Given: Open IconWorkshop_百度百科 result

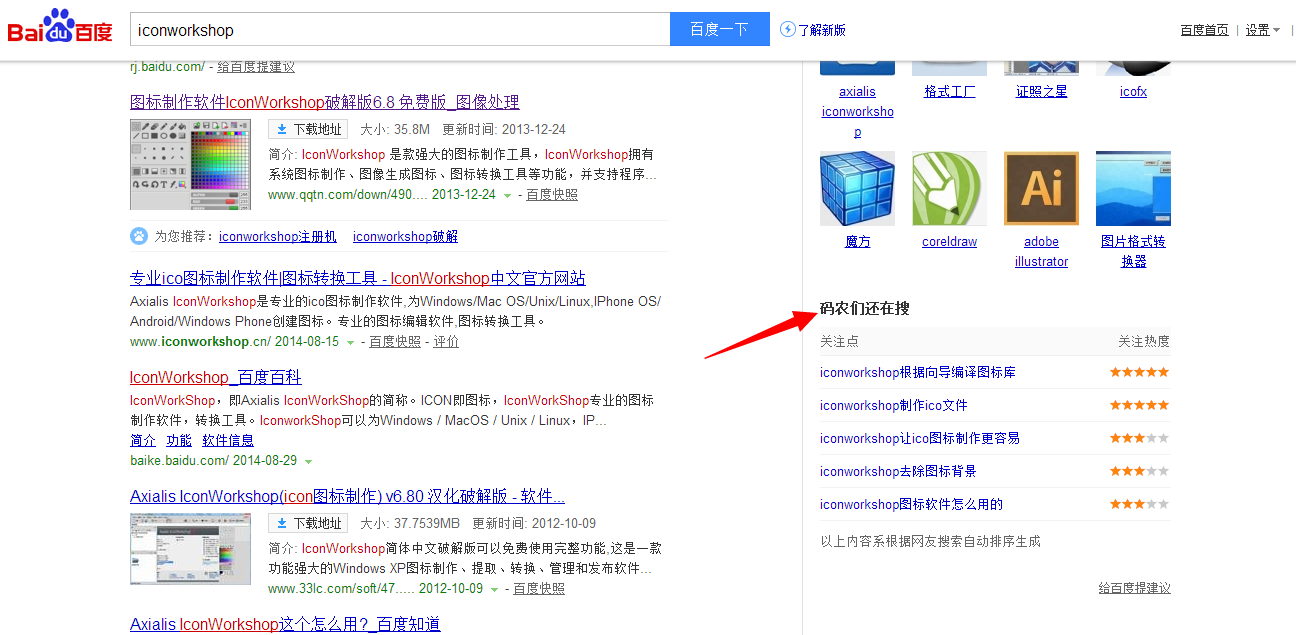Looking at the screenshot, I should (215, 377).
